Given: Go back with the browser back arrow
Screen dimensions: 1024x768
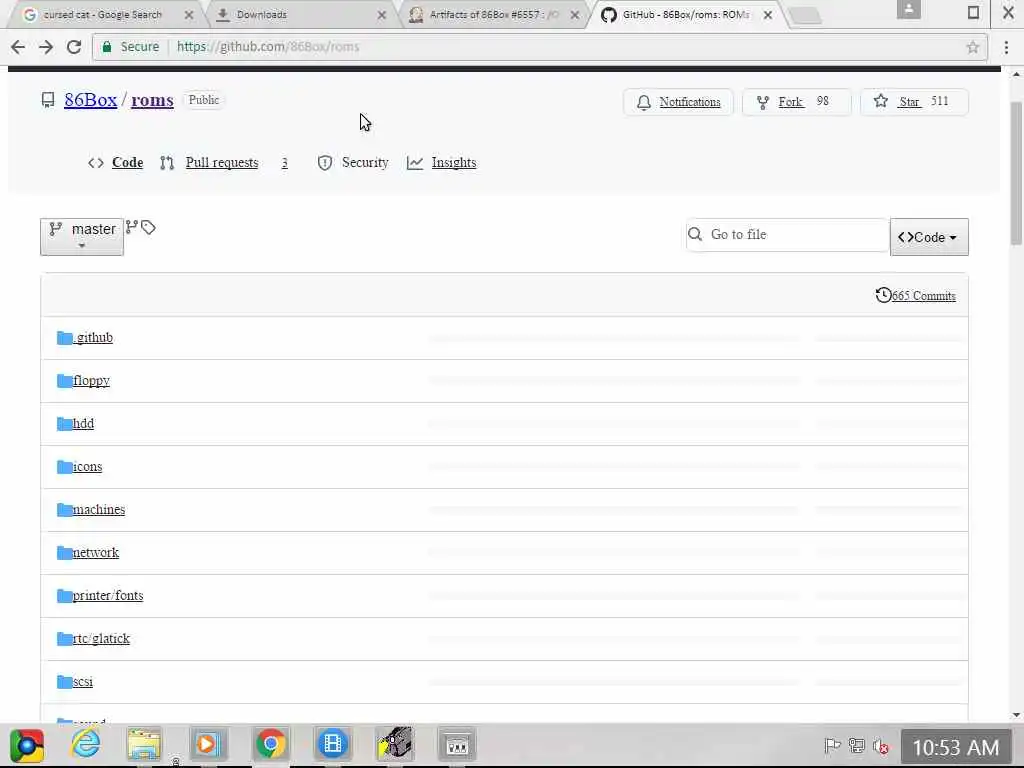Looking at the screenshot, I should (x=18, y=46).
